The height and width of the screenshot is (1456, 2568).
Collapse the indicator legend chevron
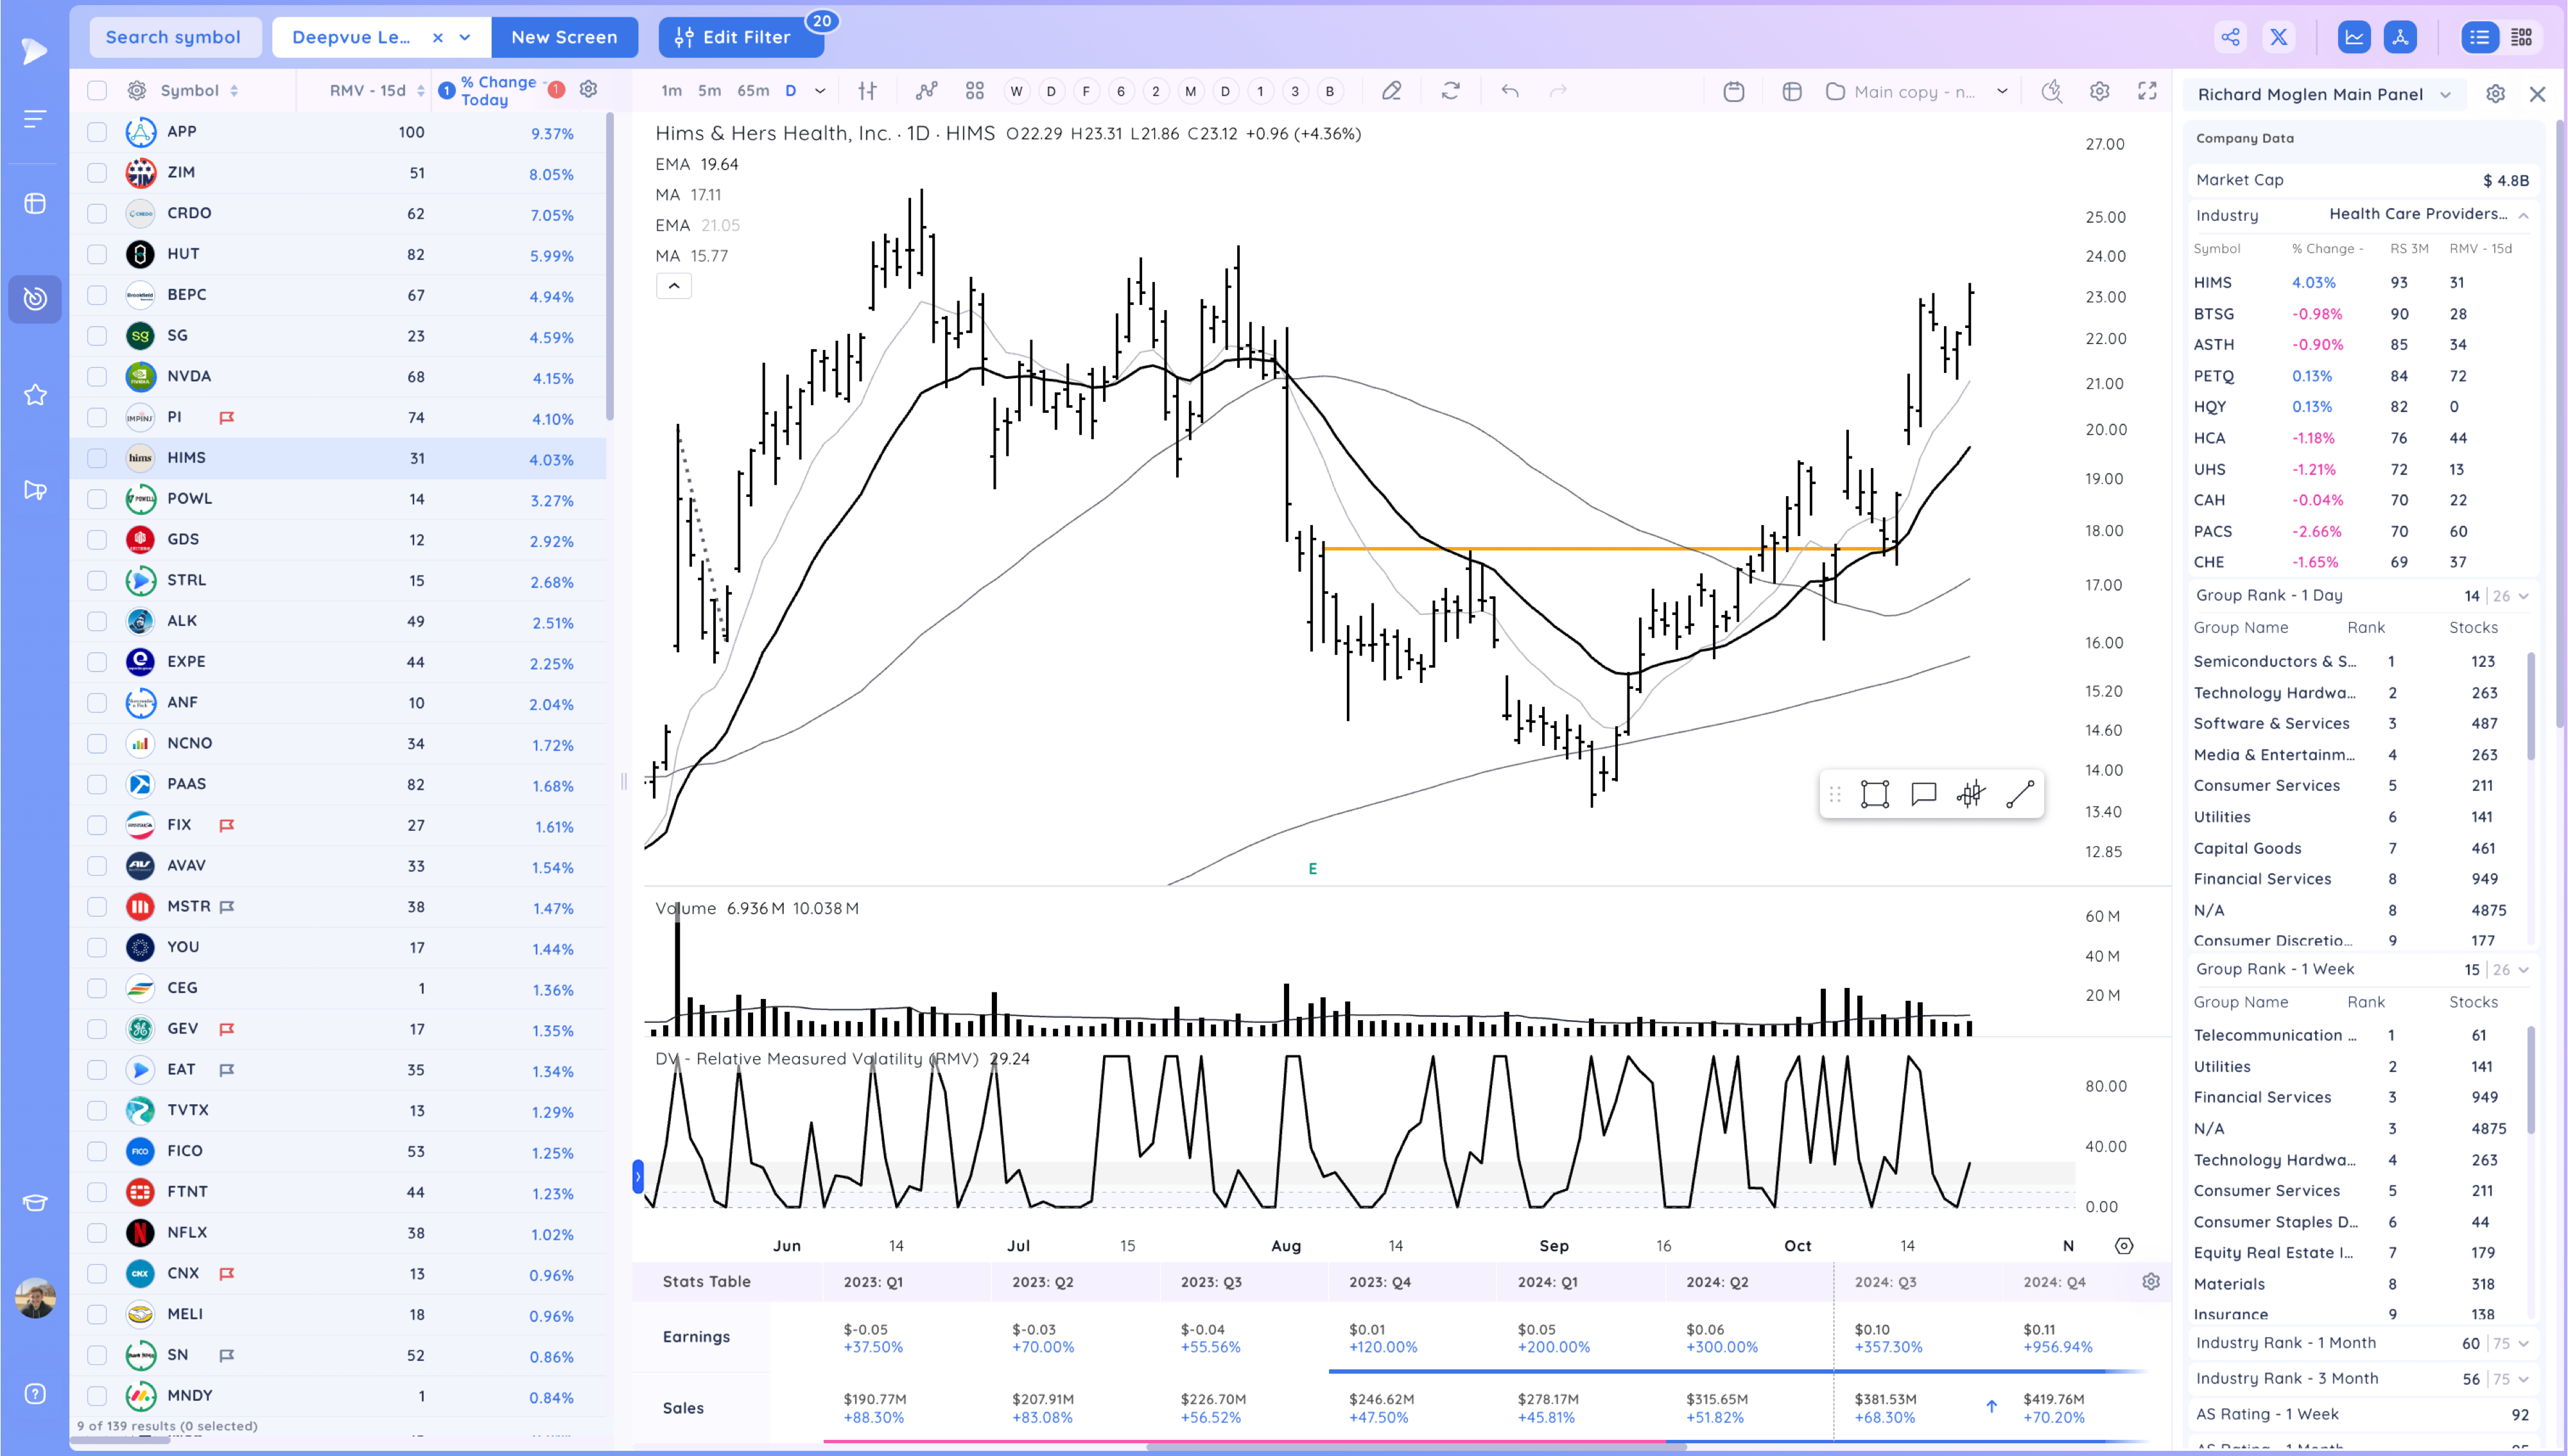[674, 286]
